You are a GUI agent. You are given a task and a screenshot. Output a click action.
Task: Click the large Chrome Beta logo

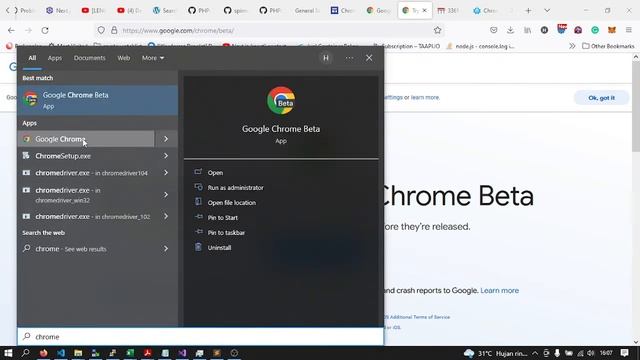click(281, 100)
